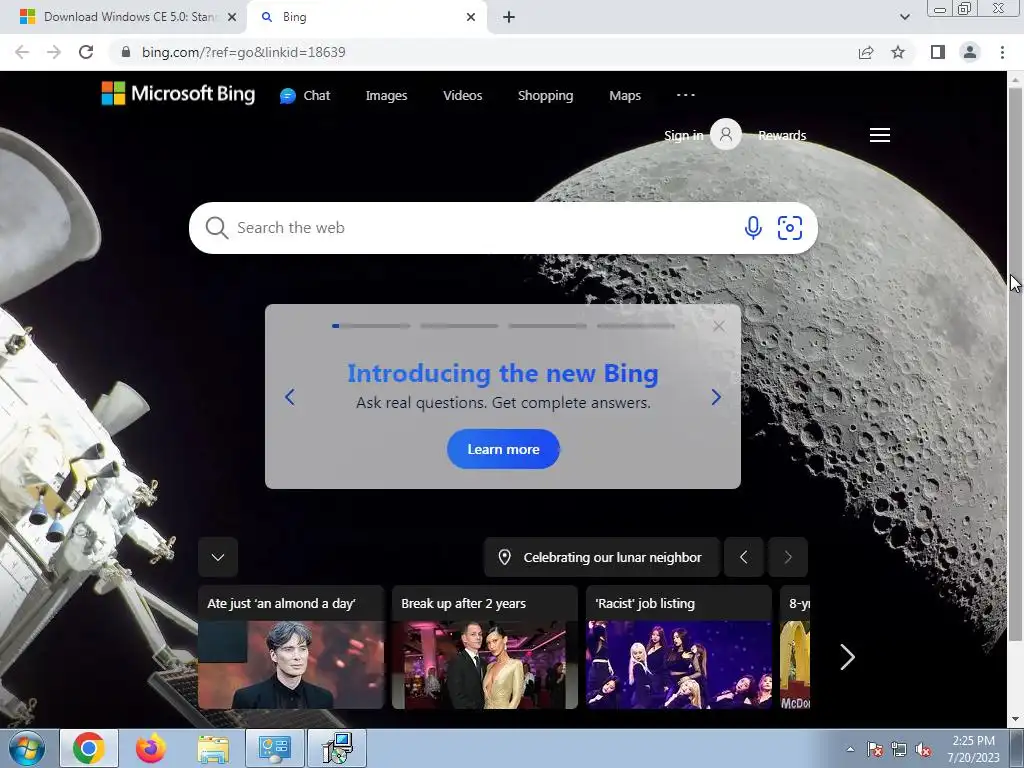Click the address bar URL
Viewport: 1024px width, 768px height.
(x=244, y=52)
